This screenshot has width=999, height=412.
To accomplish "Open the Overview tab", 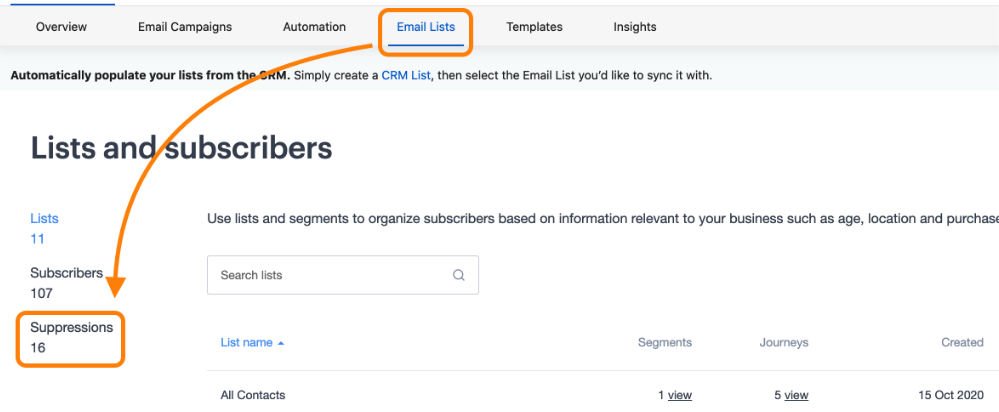I will click(61, 27).
